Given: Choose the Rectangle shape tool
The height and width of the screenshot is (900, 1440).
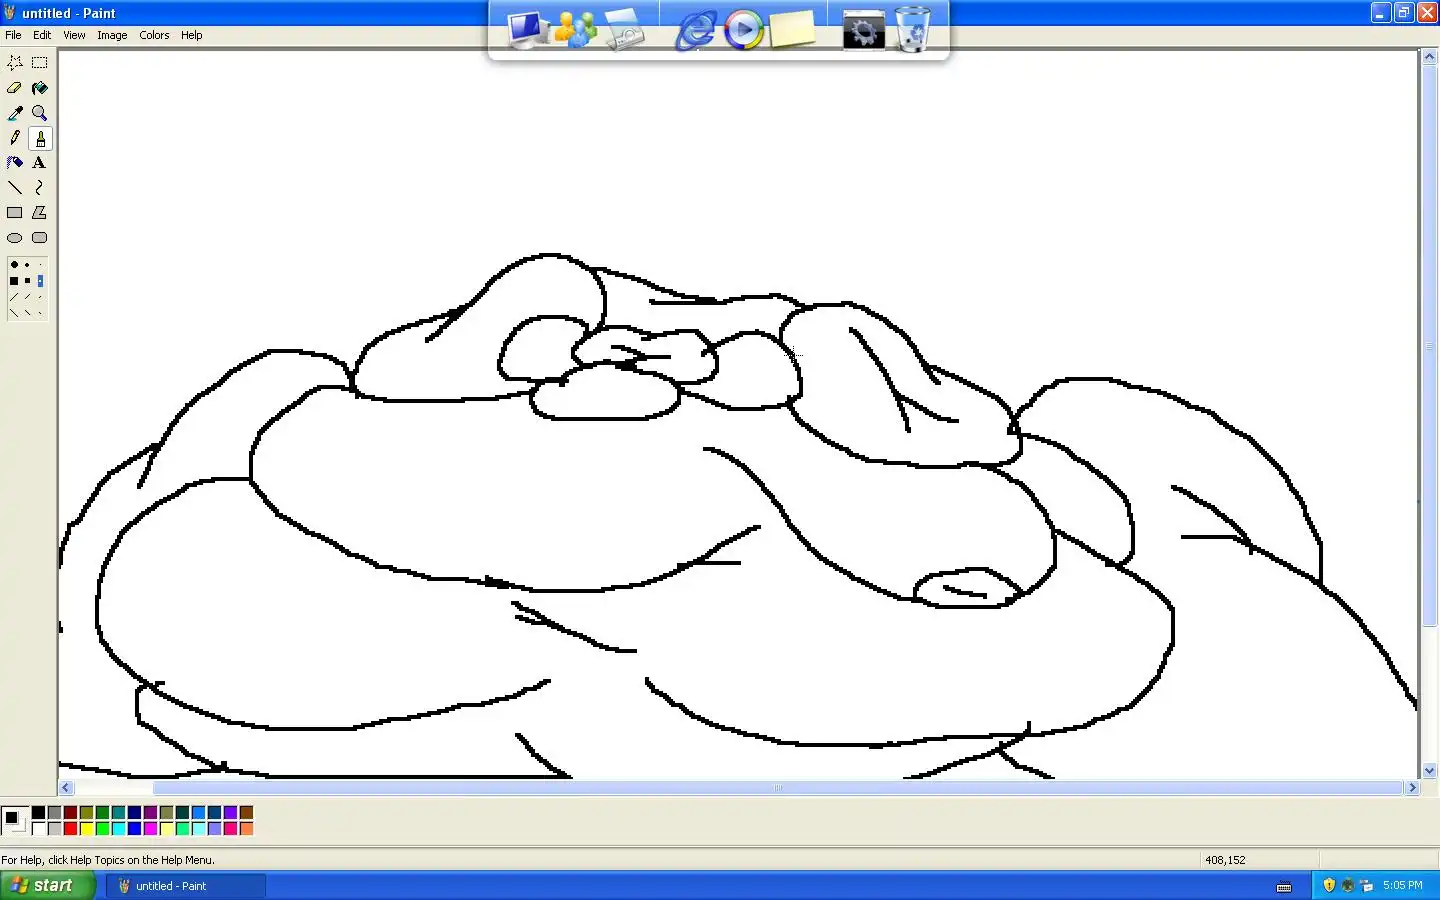Looking at the screenshot, I should tap(15, 213).
